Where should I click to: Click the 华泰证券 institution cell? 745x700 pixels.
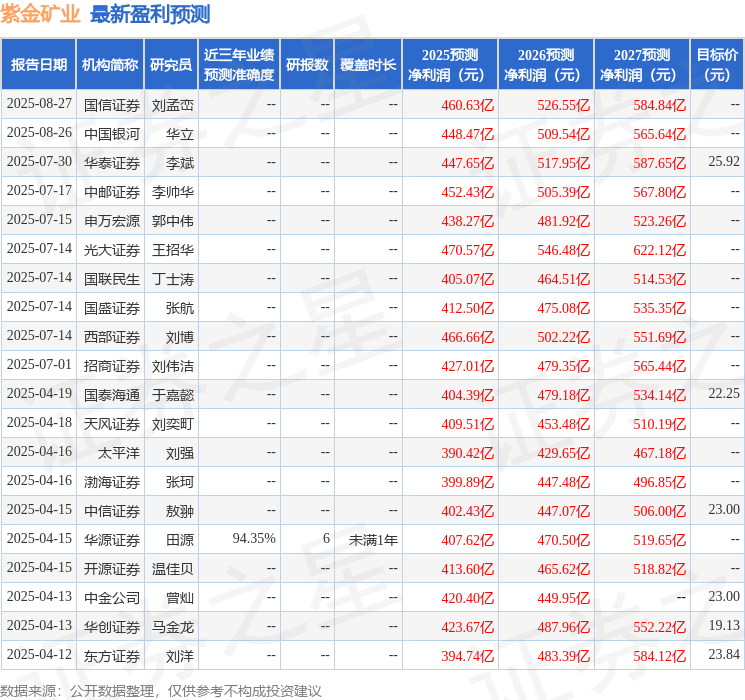(x=112, y=163)
